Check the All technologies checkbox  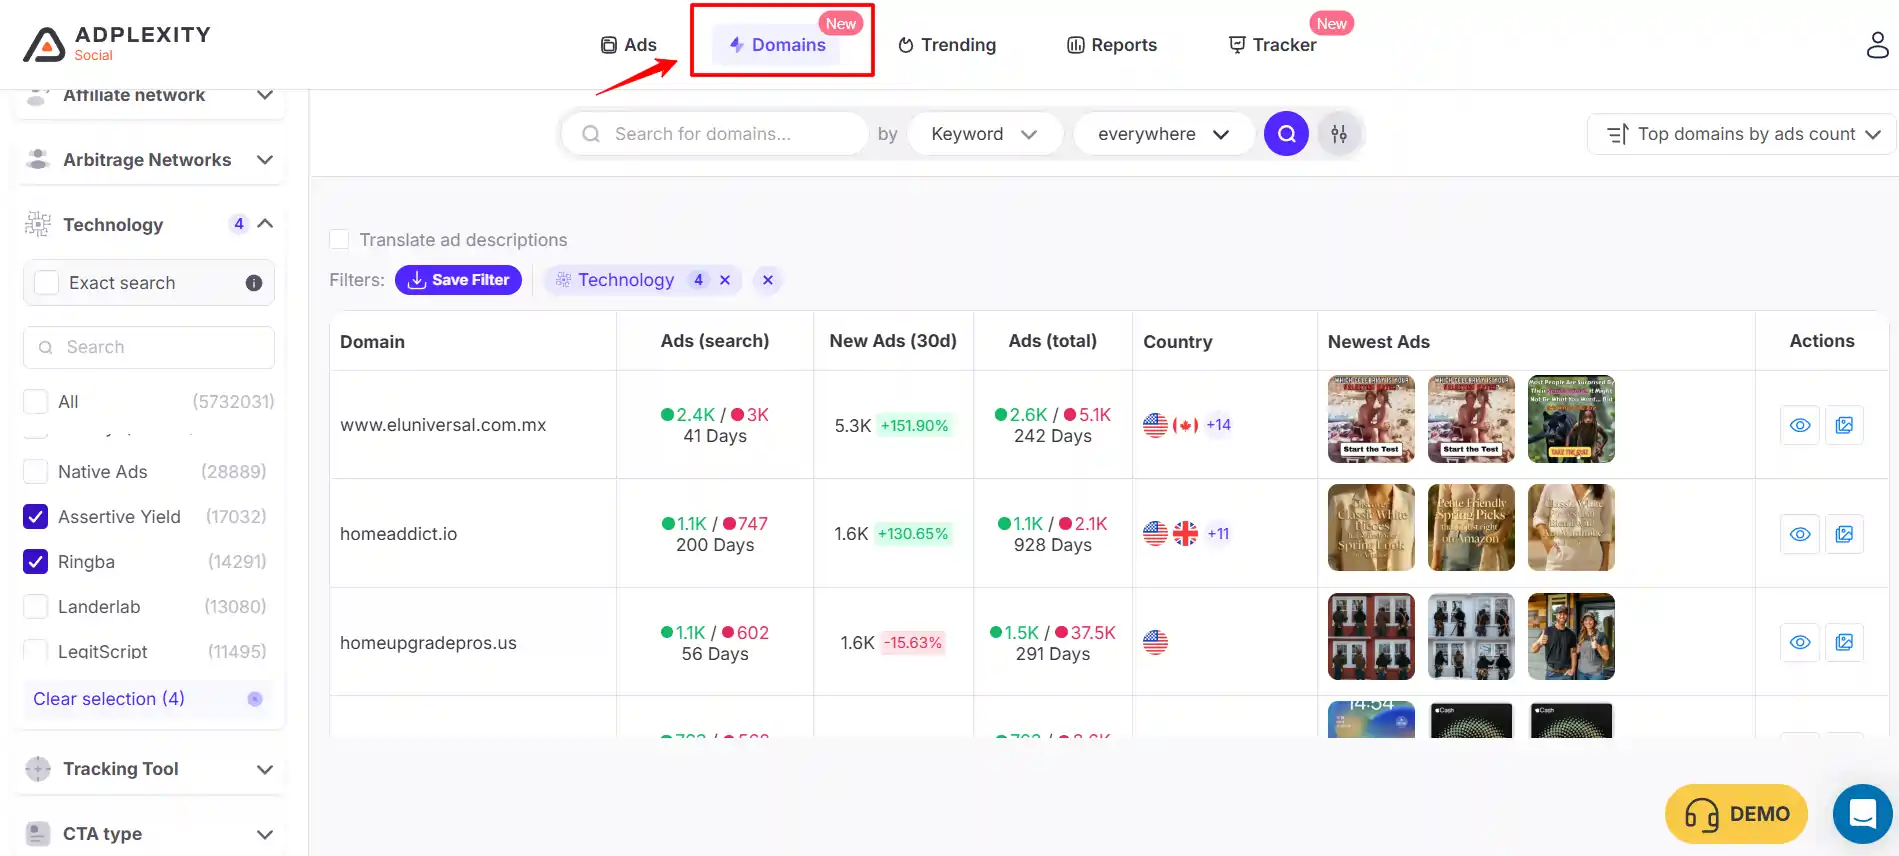point(35,402)
